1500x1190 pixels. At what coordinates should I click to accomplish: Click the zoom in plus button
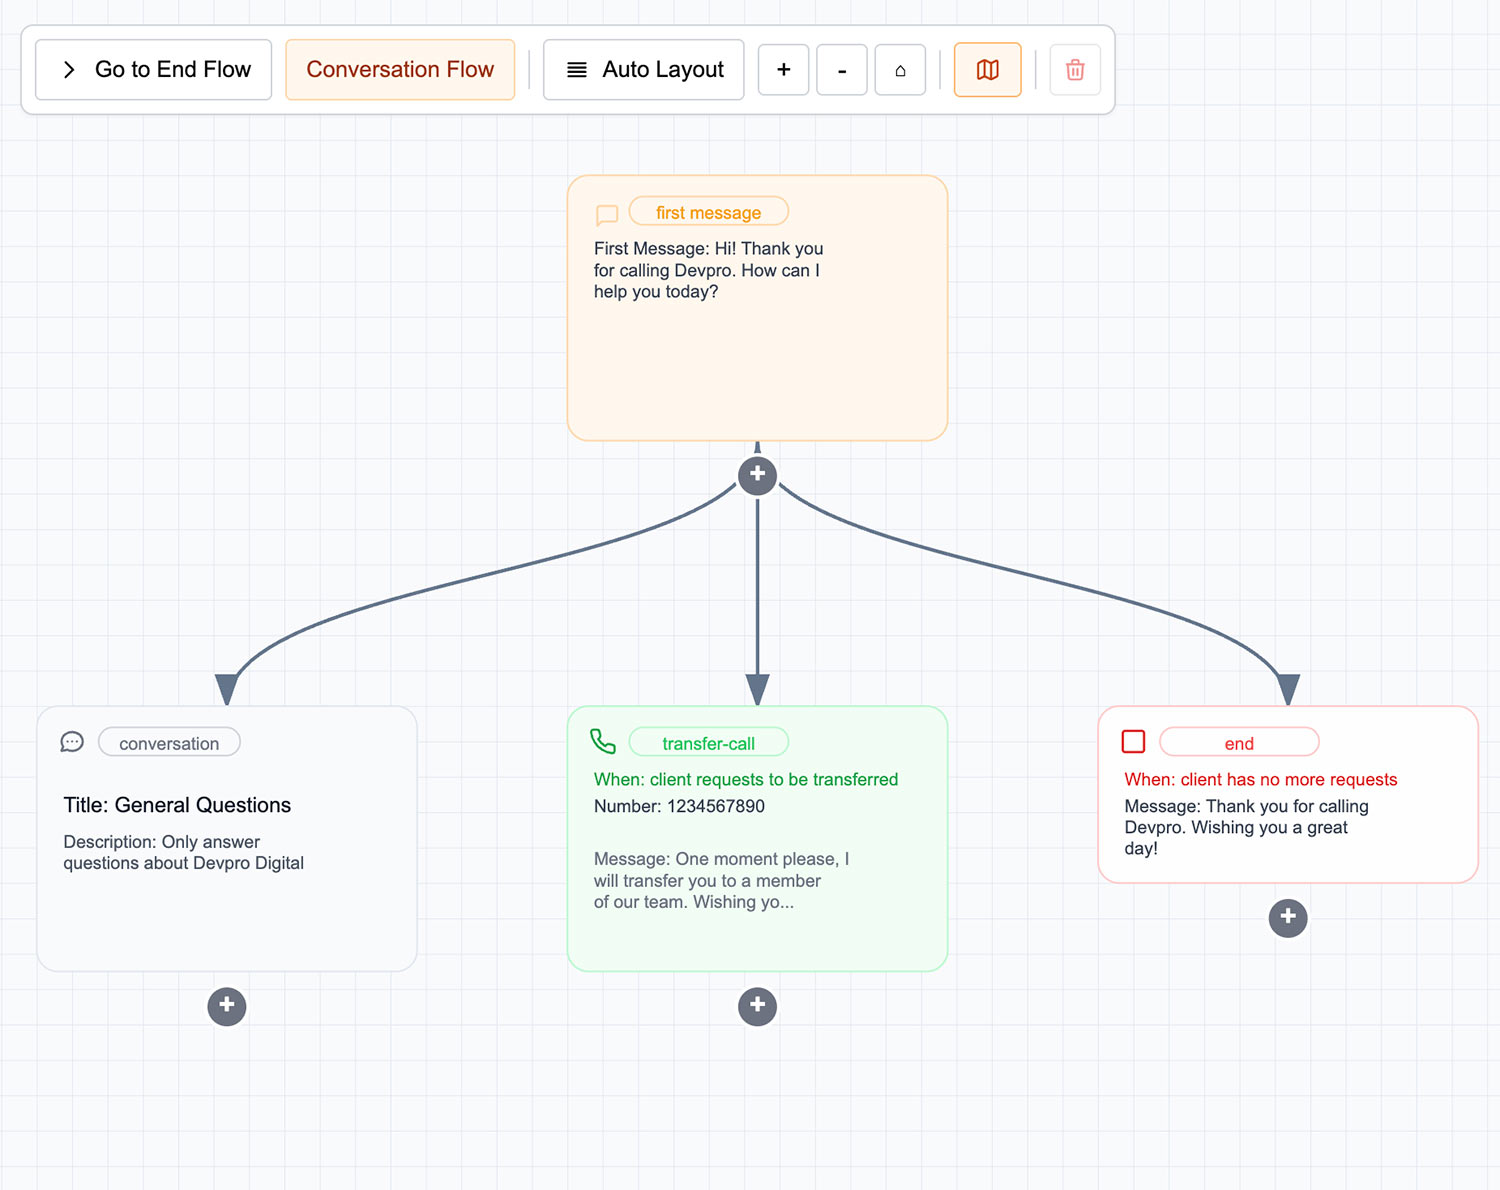click(783, 70)
